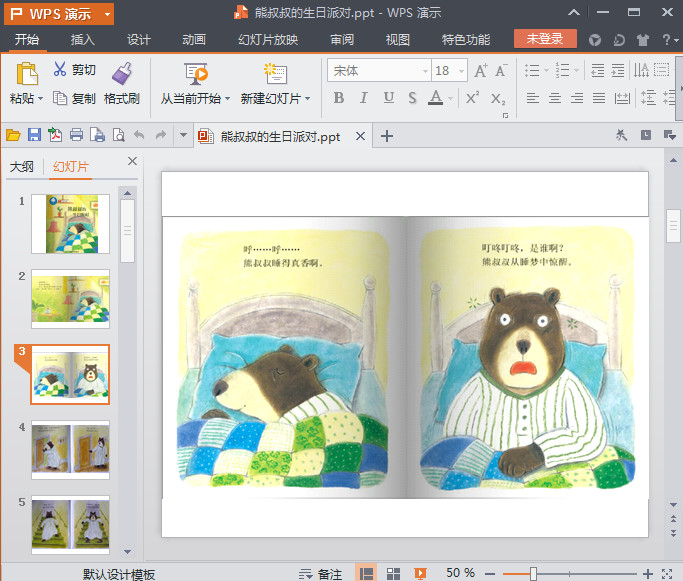Select slide 4 thumbnail in slide panel
This screenshot has height=581, width=683.
click(70, 450)
